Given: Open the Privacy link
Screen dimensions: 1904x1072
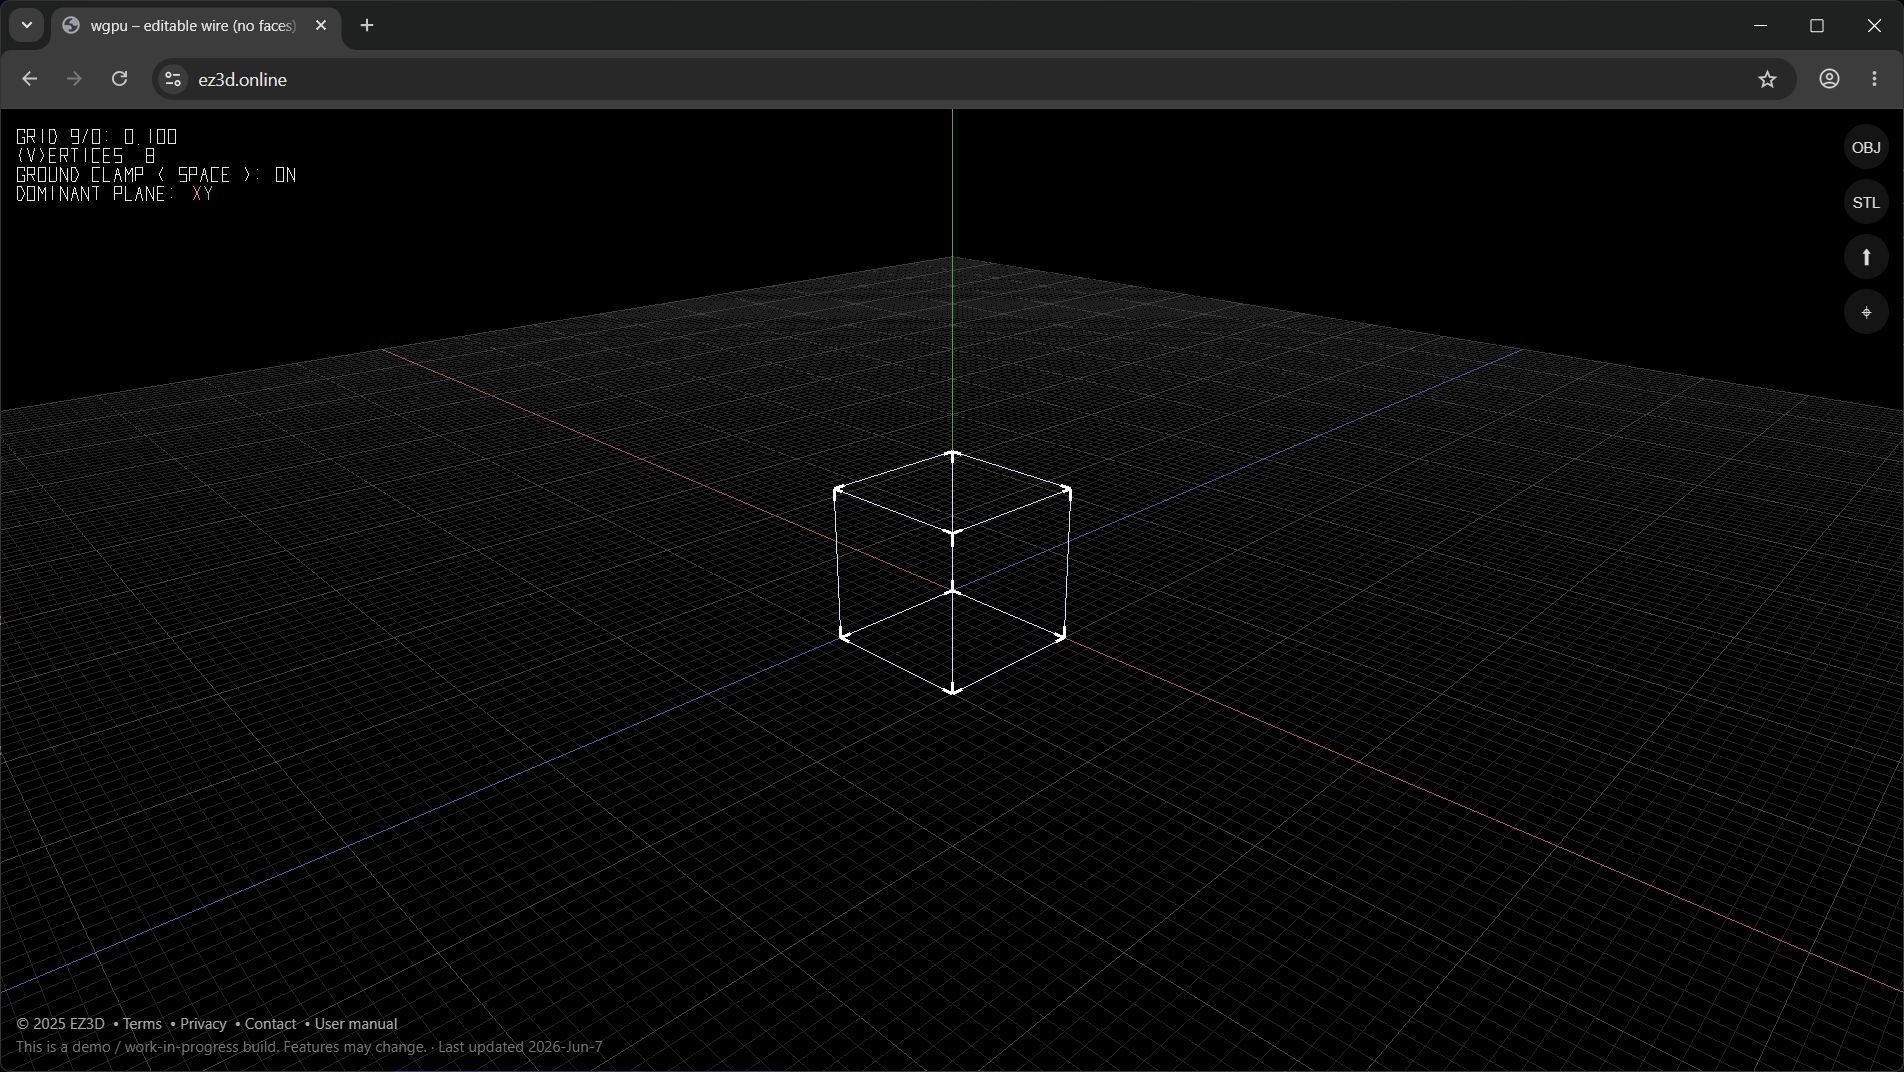Looking at the screenshot, I should click(x=203, y=1024).
